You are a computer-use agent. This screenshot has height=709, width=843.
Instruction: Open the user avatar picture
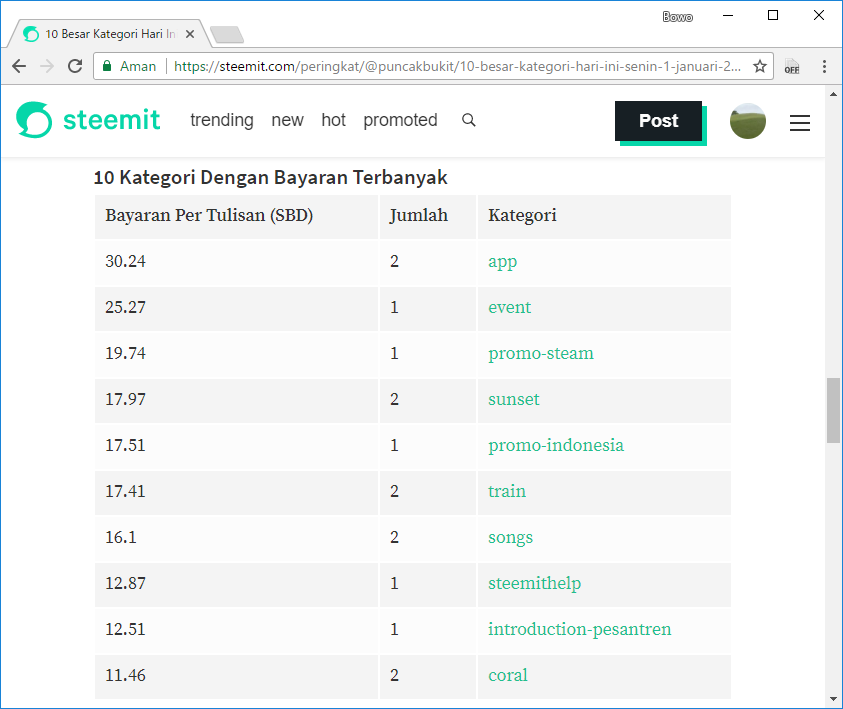tap(747, 121)
